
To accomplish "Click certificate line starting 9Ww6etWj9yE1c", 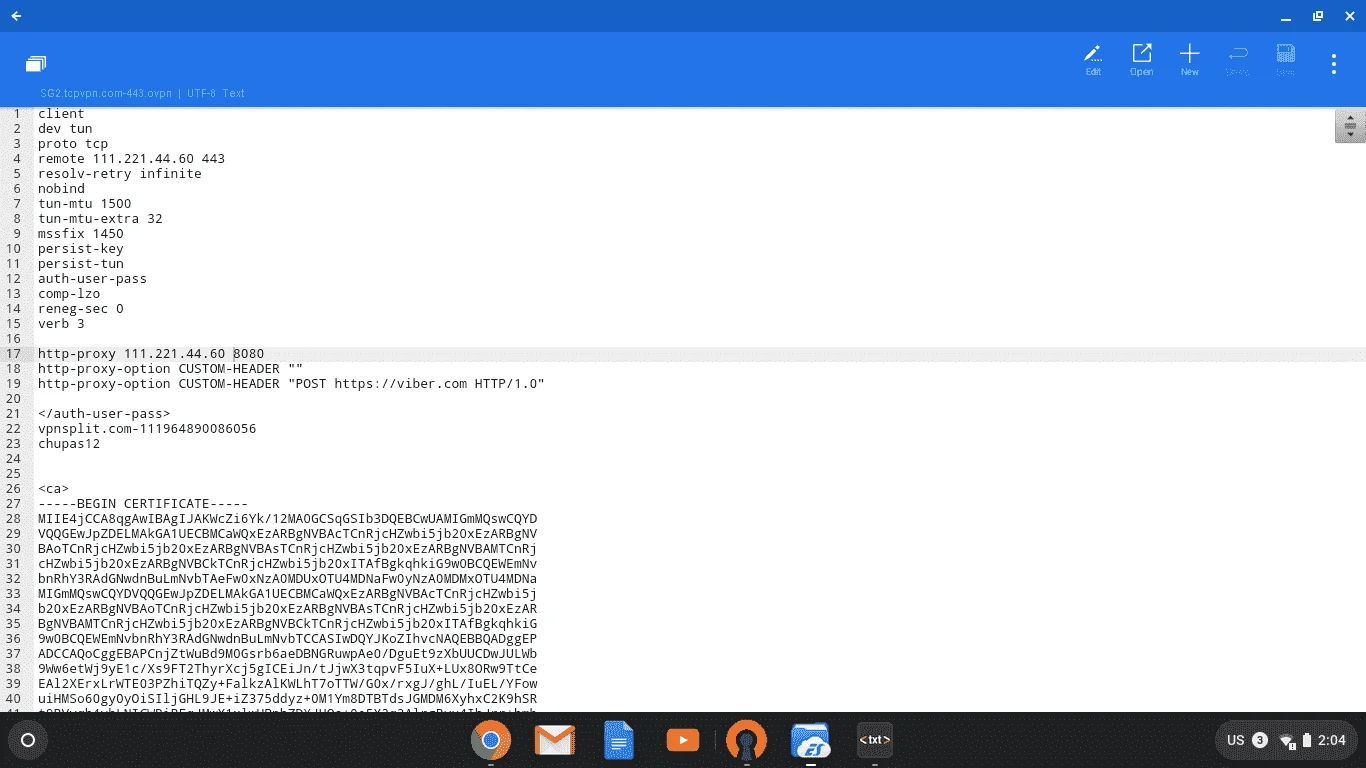I will coord(287,669).
